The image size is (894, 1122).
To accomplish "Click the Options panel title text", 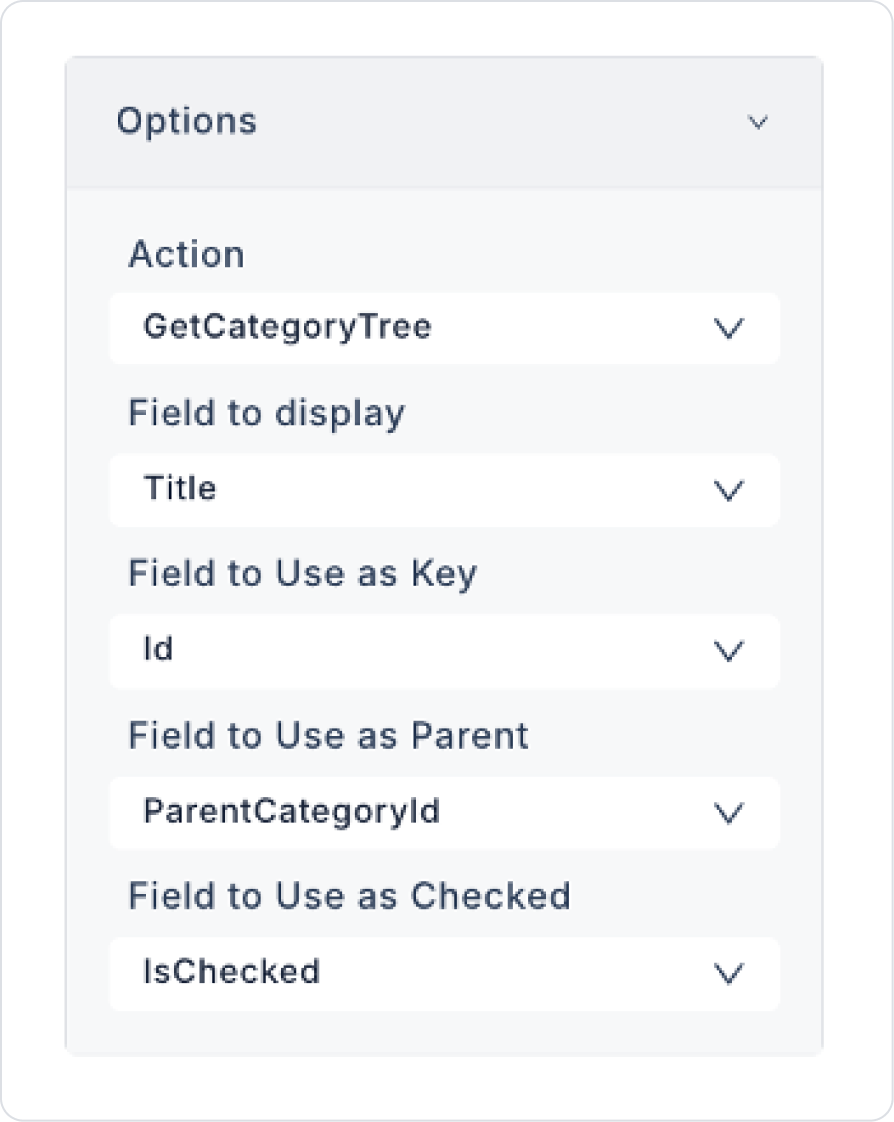I will 187,122.
